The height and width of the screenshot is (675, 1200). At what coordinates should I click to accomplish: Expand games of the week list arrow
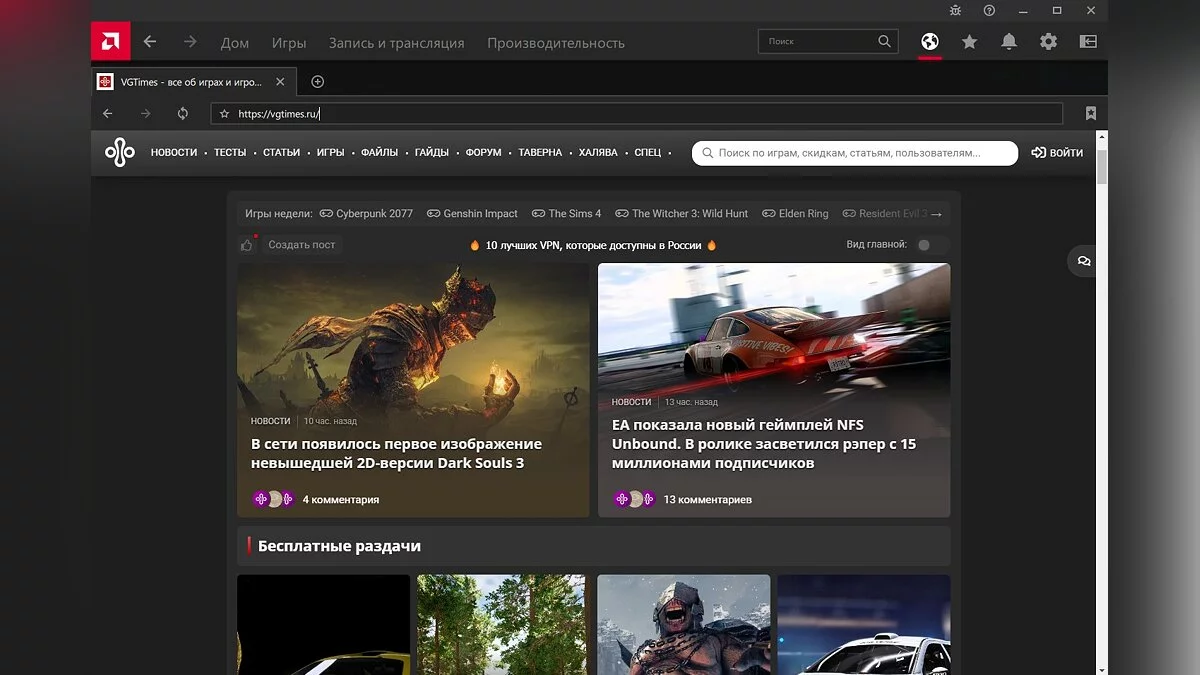coord(937,214)
